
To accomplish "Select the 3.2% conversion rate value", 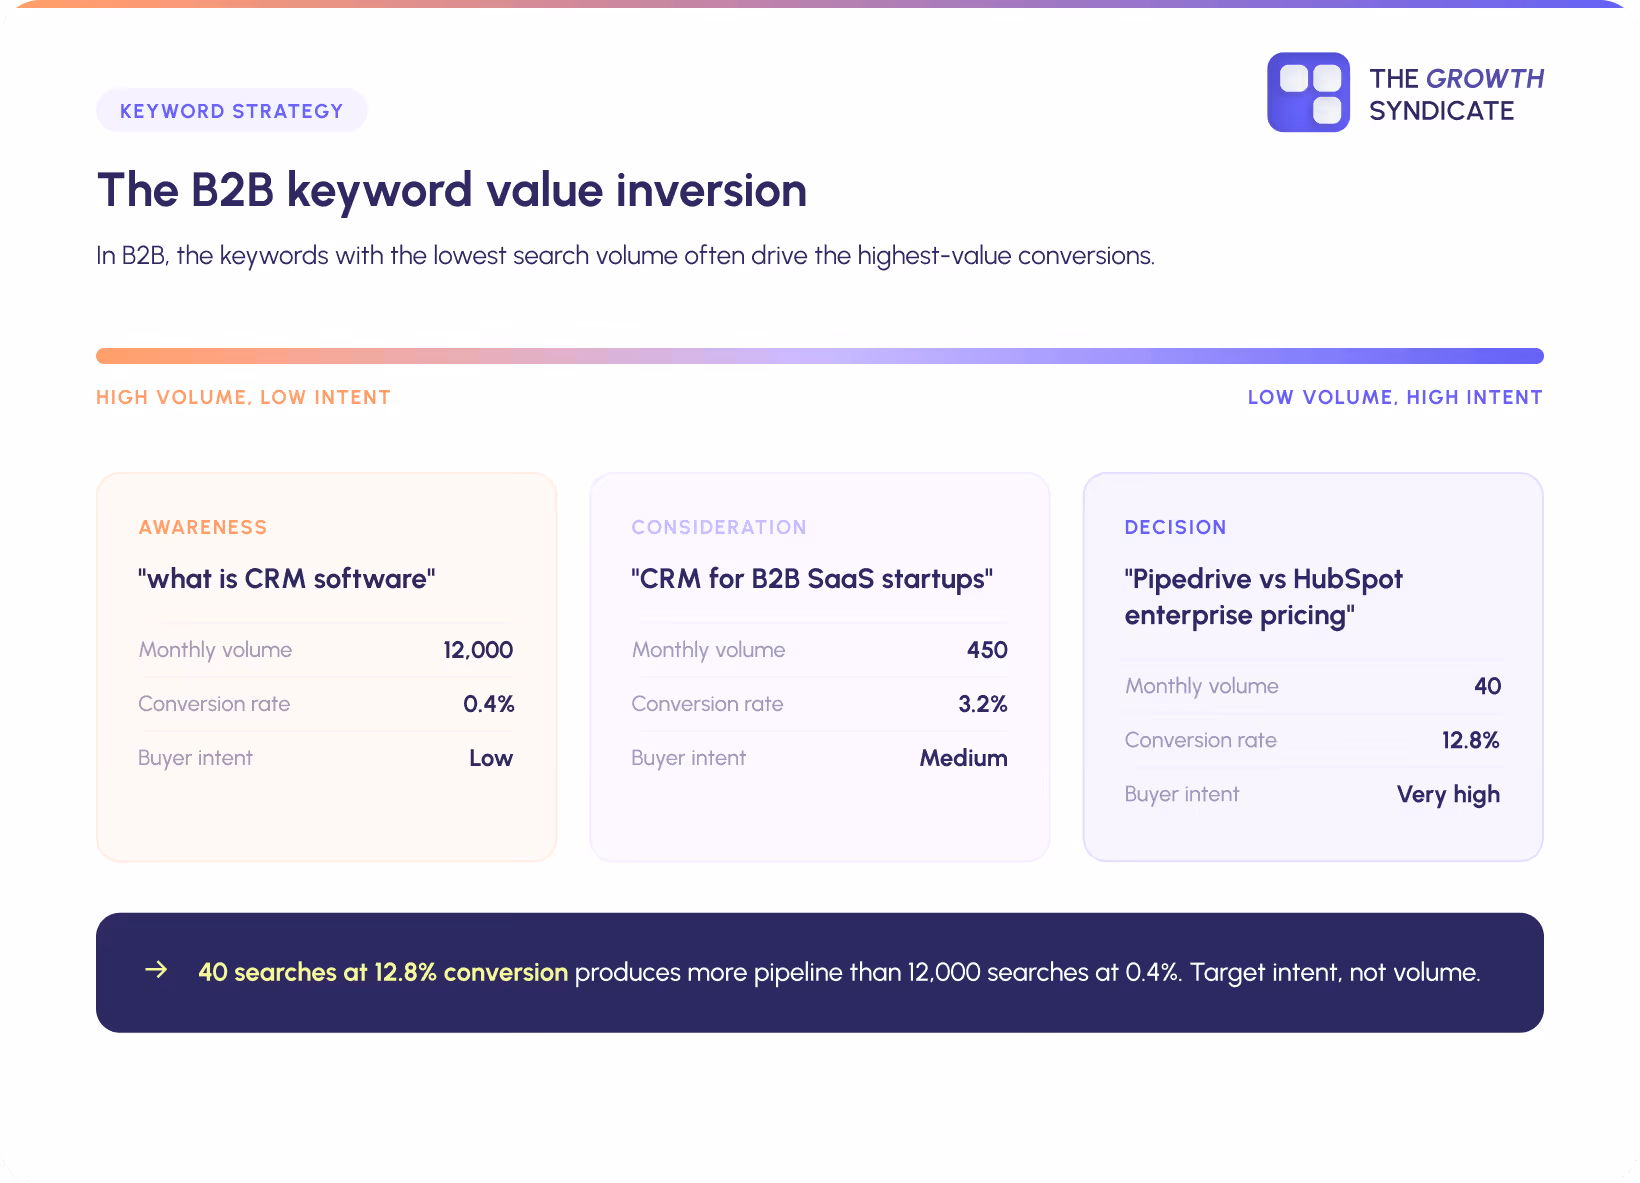I will [x=983, y=704].
